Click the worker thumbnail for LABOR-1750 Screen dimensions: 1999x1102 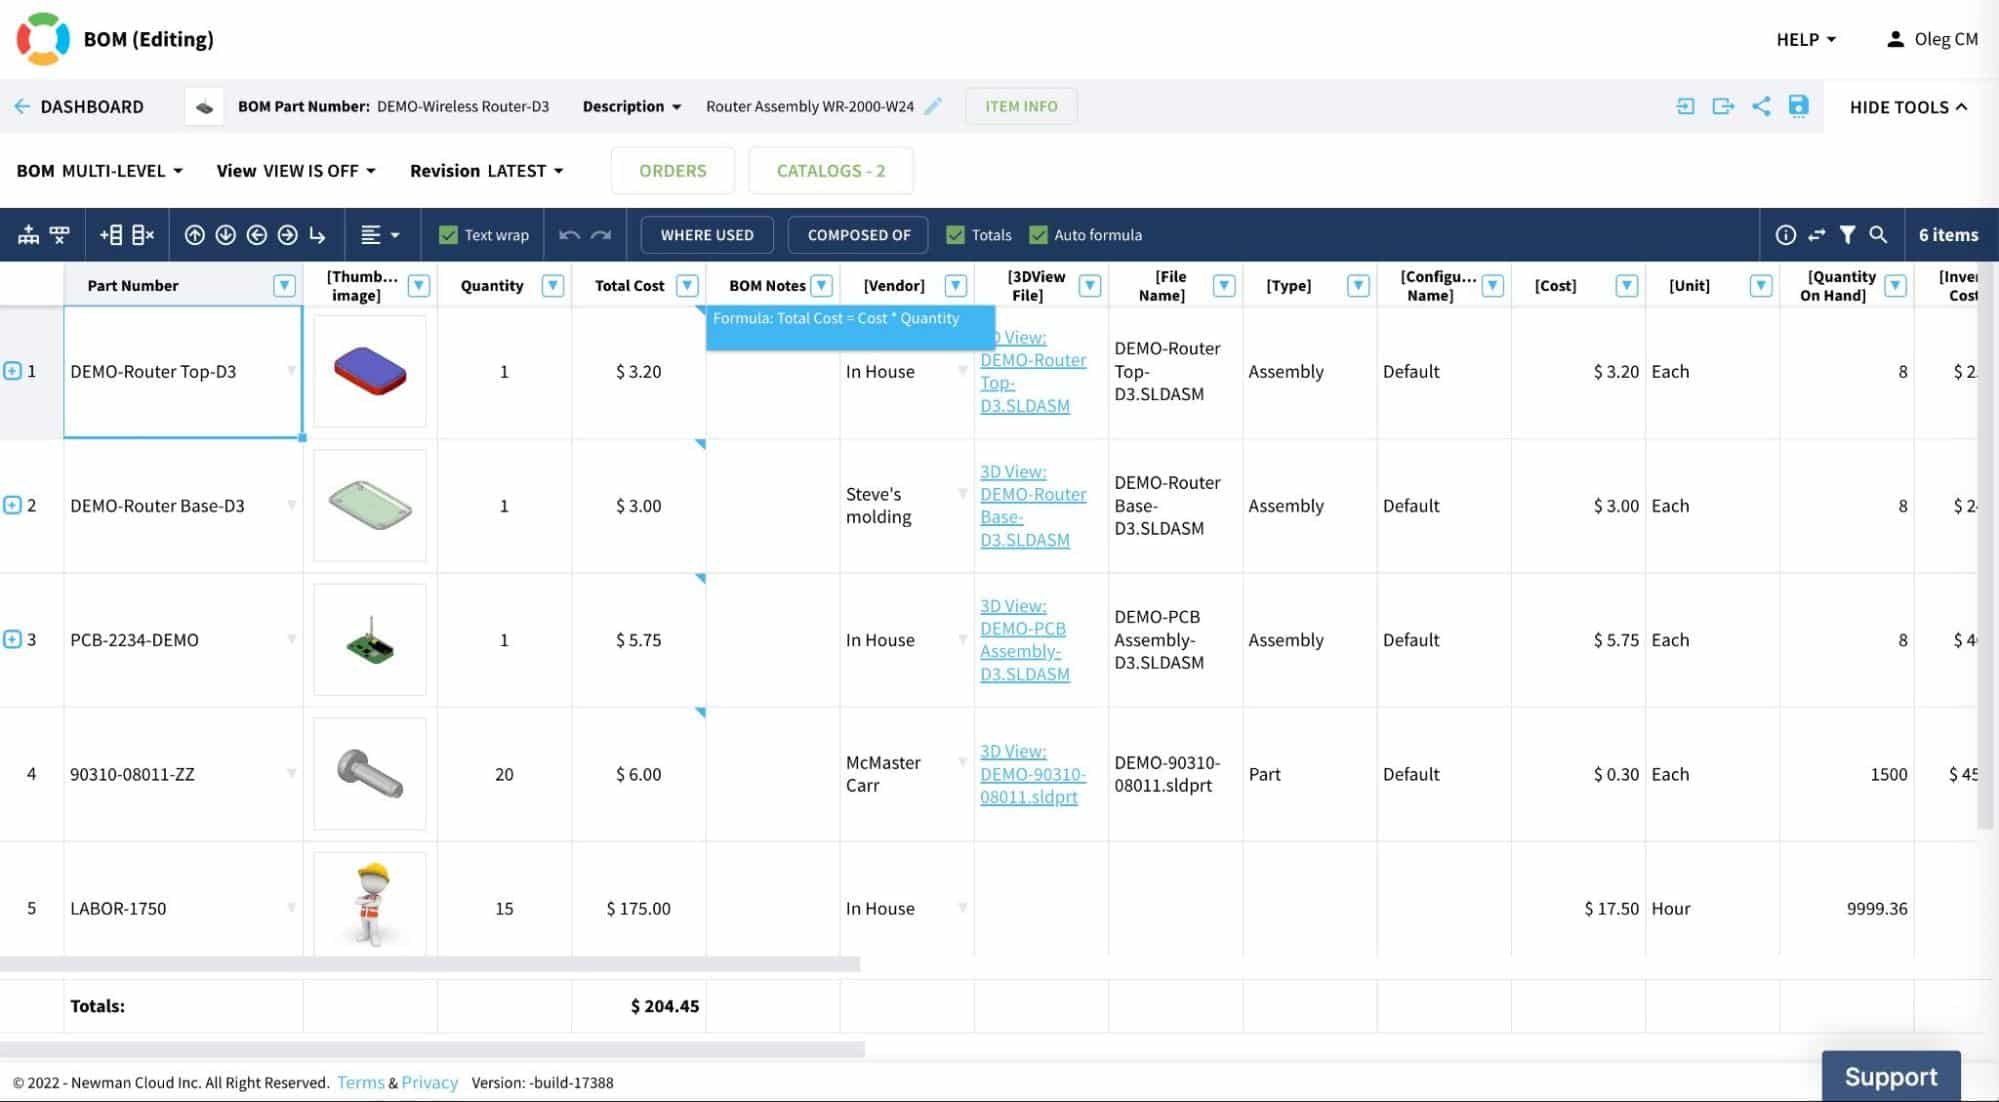pyautogui.click(x=370, y=904)
